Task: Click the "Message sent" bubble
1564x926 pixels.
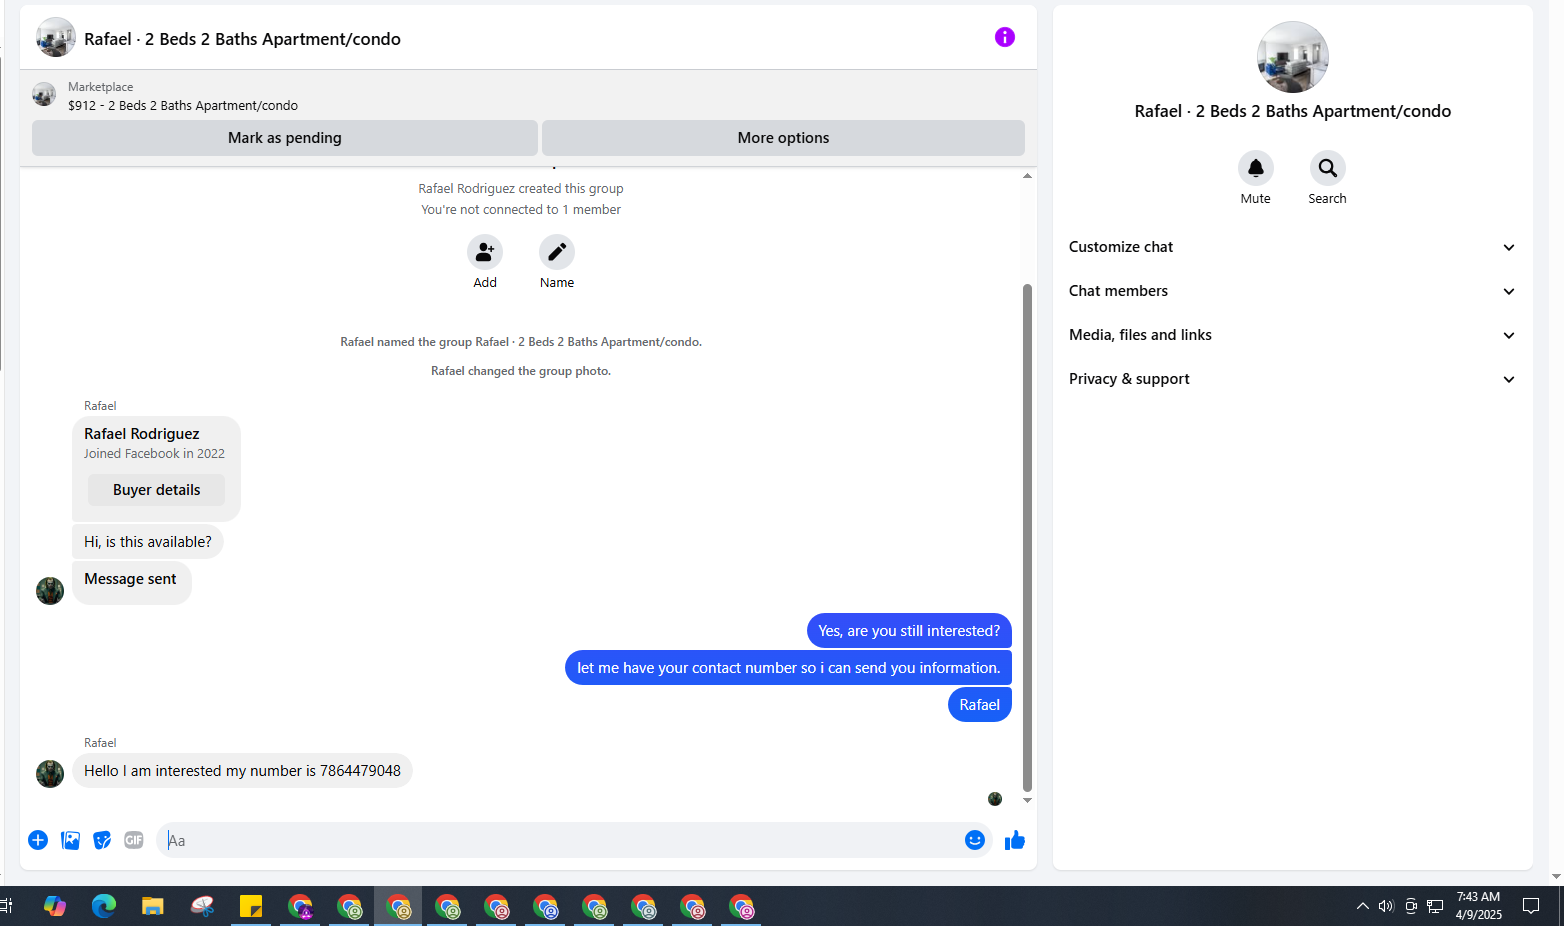Action: point(131,582)
